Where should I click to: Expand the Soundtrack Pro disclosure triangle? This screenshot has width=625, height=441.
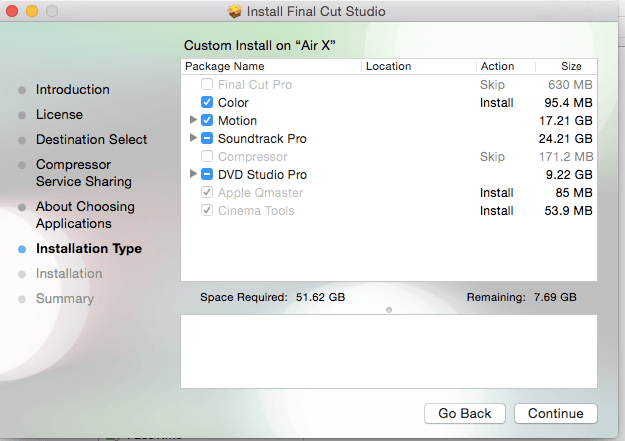[193, 139]
